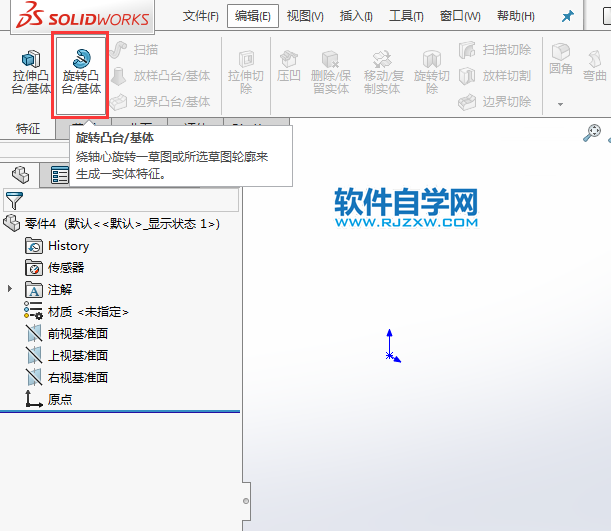Open the 窗口(W) menu
This screenshot has width=611, height=531.
pyautogui.click(x=460, y=16)
